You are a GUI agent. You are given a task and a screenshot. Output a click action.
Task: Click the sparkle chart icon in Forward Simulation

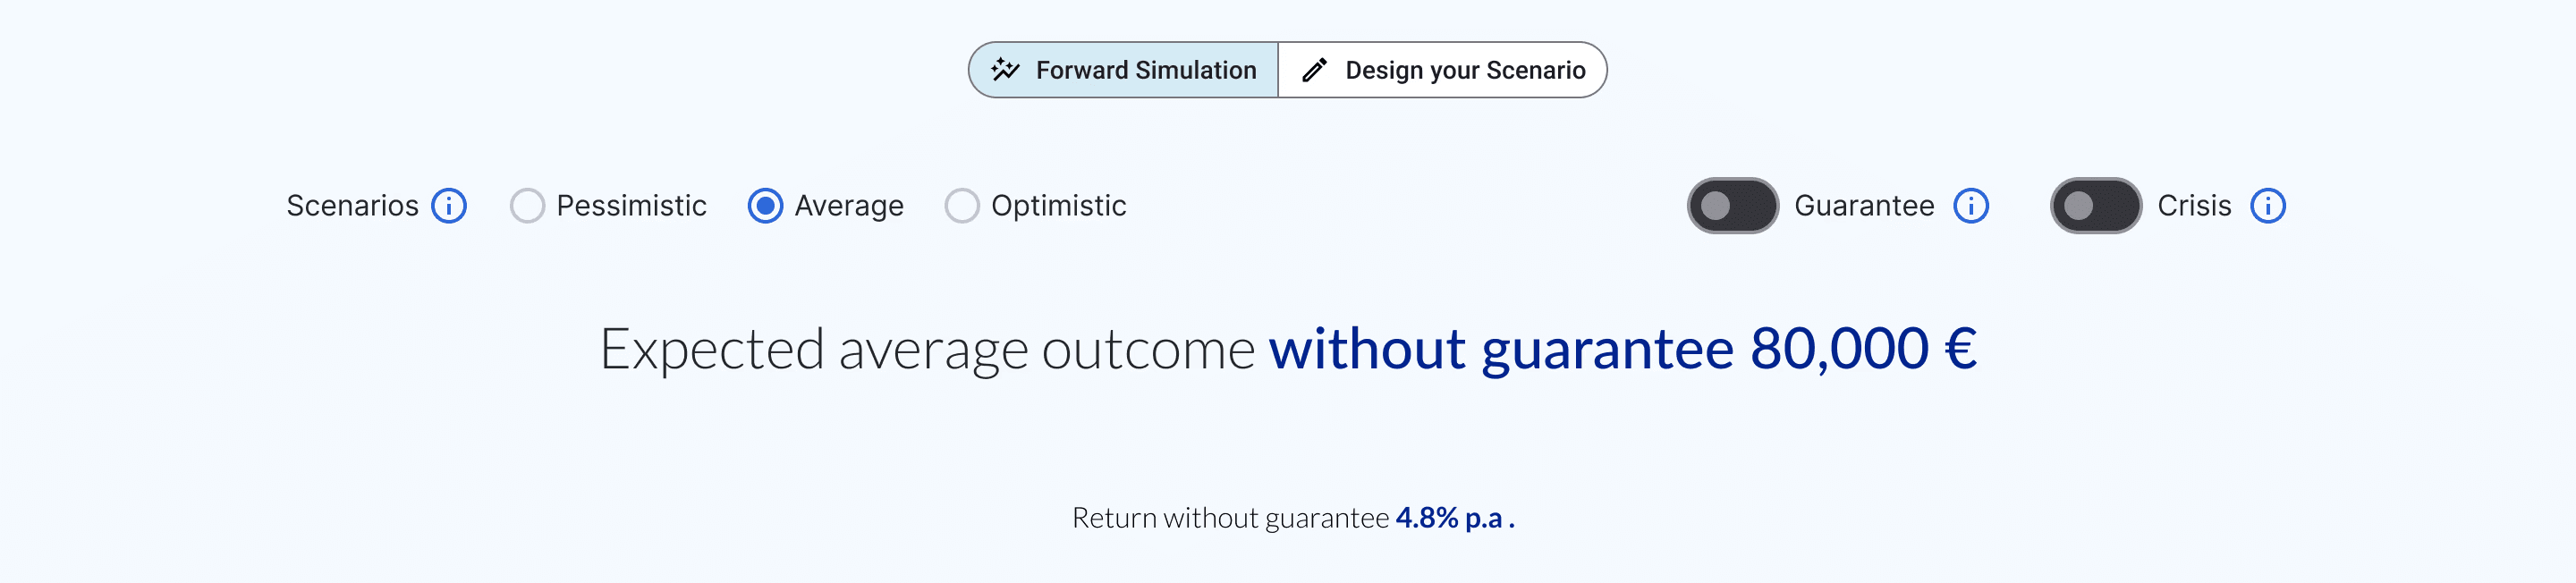pyautogui.click(x=1005, y=70)
